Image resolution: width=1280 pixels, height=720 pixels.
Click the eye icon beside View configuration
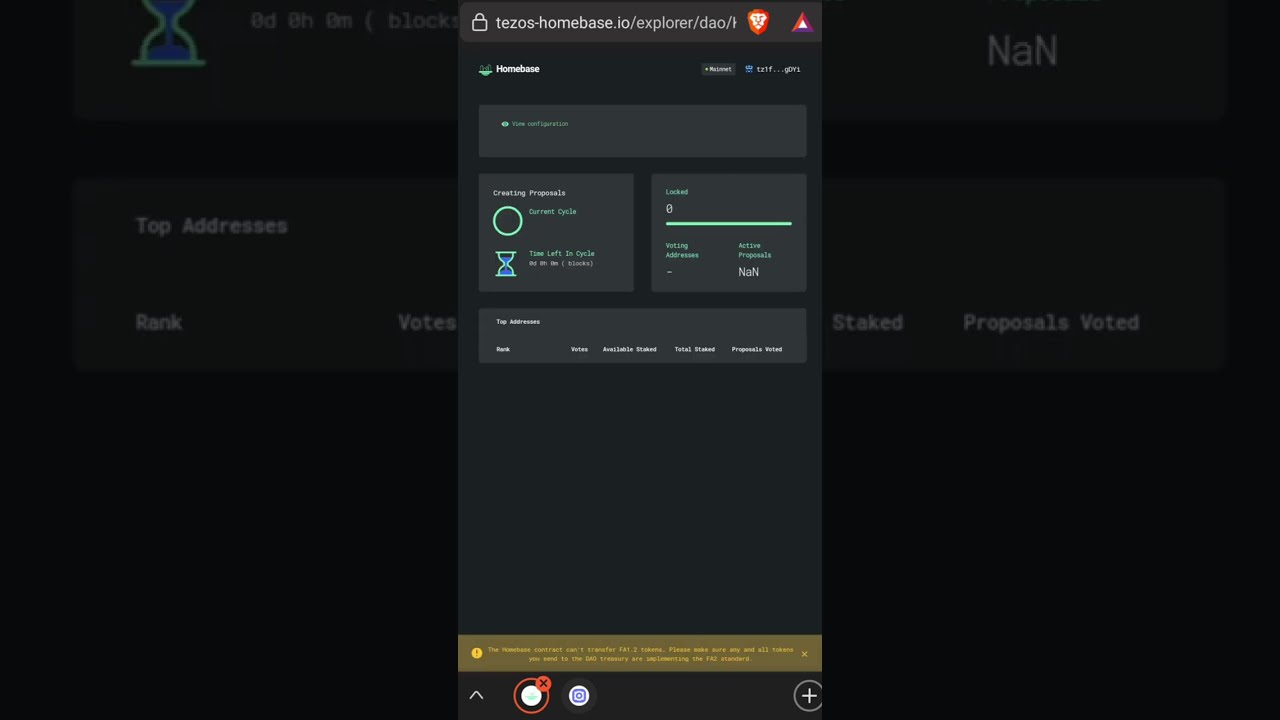(x=505, y=124)
